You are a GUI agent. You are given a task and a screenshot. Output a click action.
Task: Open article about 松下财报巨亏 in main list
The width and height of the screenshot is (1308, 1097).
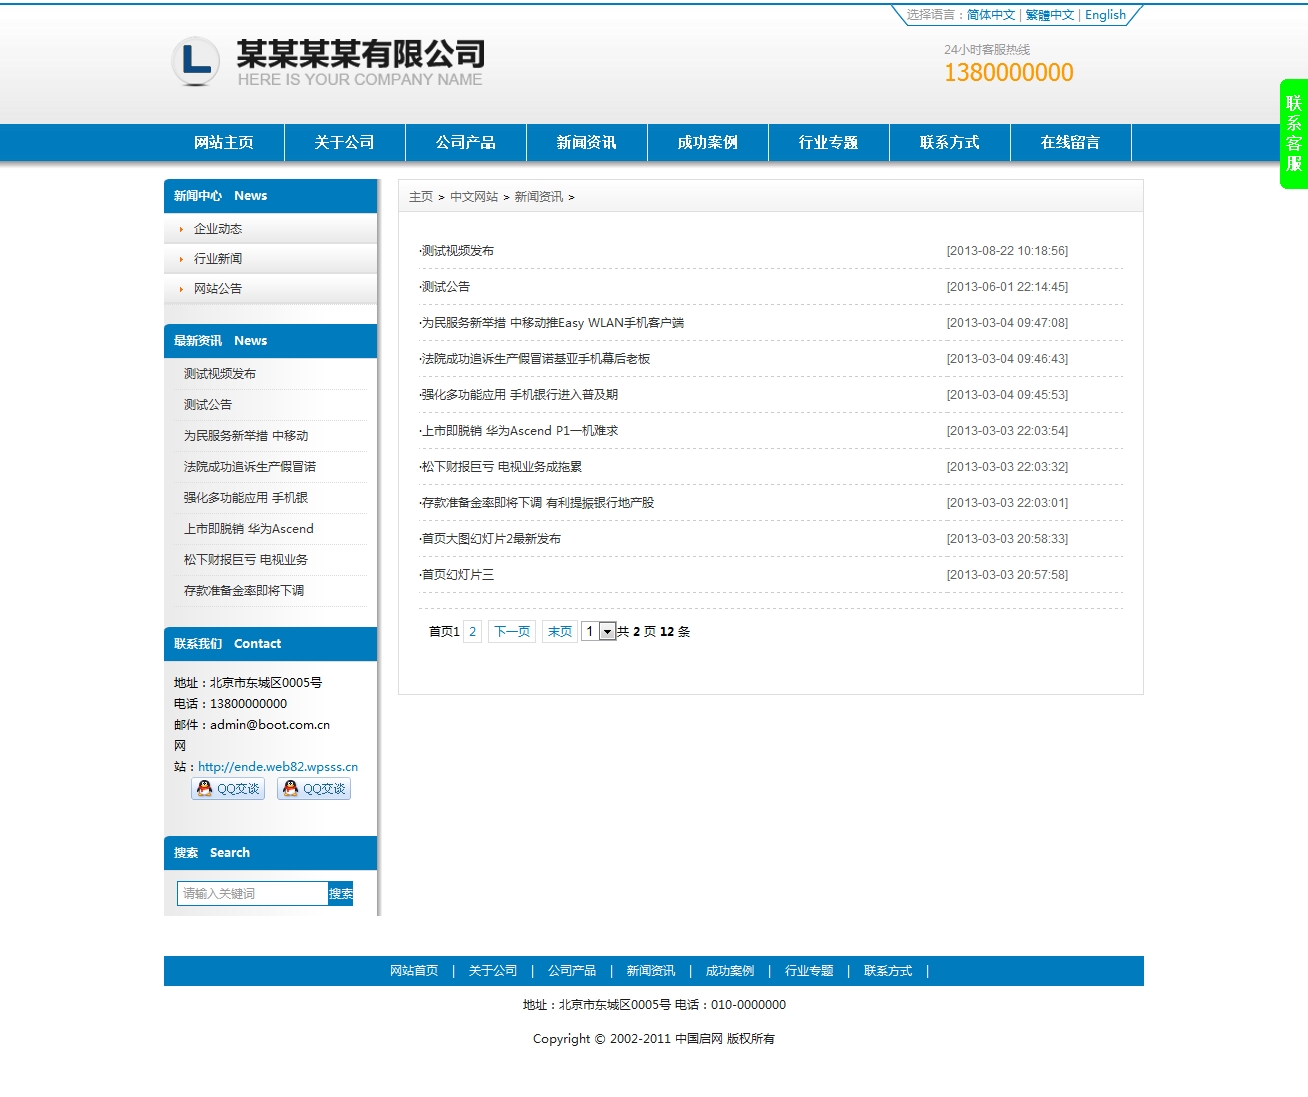[x=501, y=467]
